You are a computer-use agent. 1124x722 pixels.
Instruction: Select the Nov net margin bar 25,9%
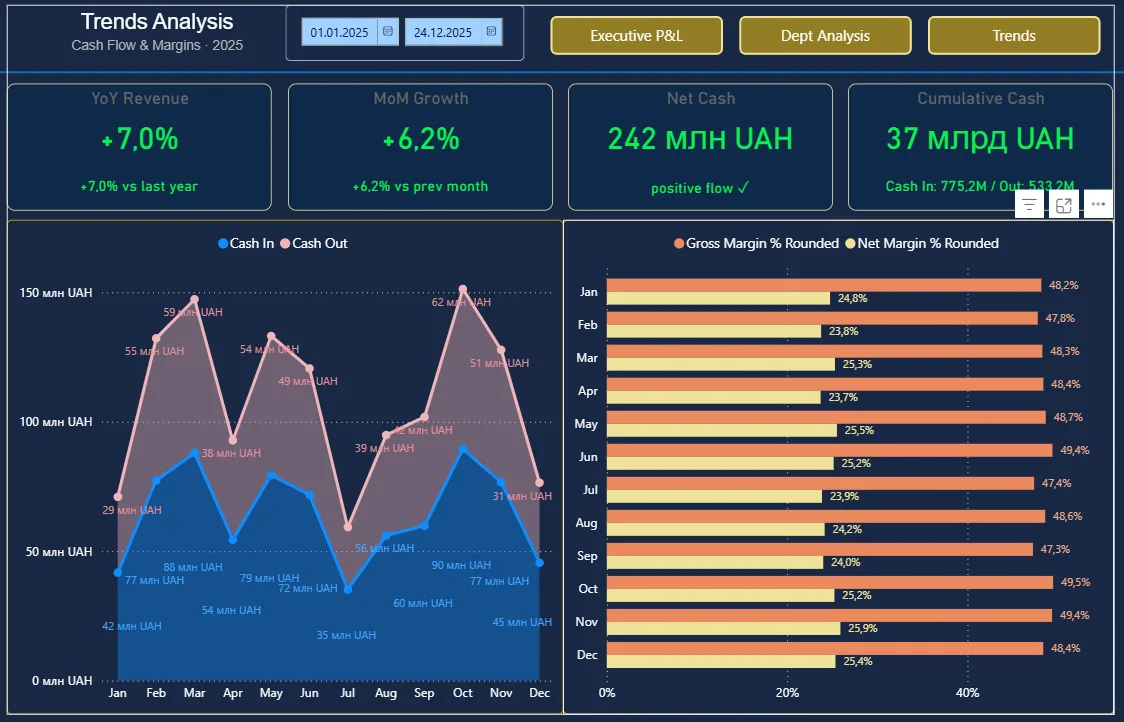(723, 628)
